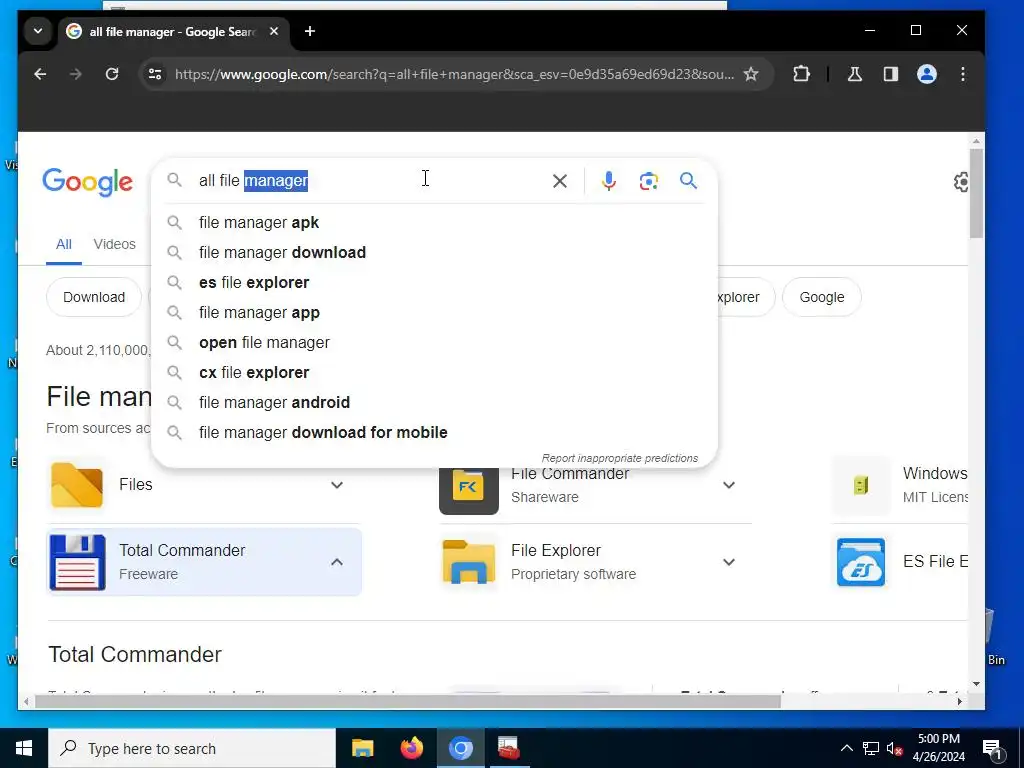This screenshot has height=768, width=1024.
Task: Open the network tray icon
Action: point(871,748)
